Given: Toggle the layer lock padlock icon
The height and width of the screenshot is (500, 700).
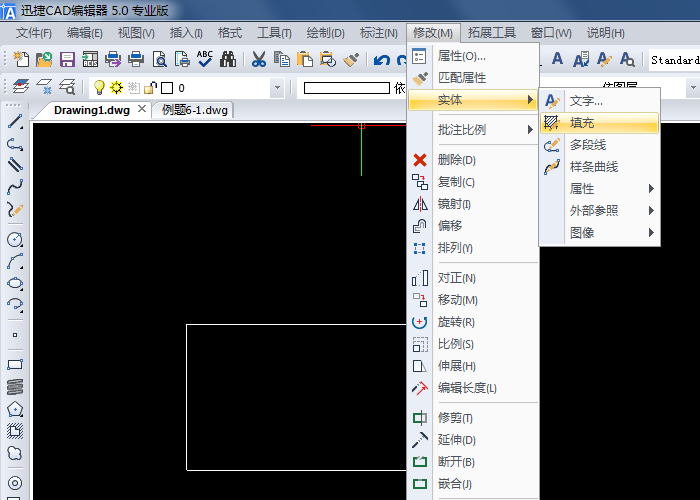Looking at the screenshot, I should (150, 88).
